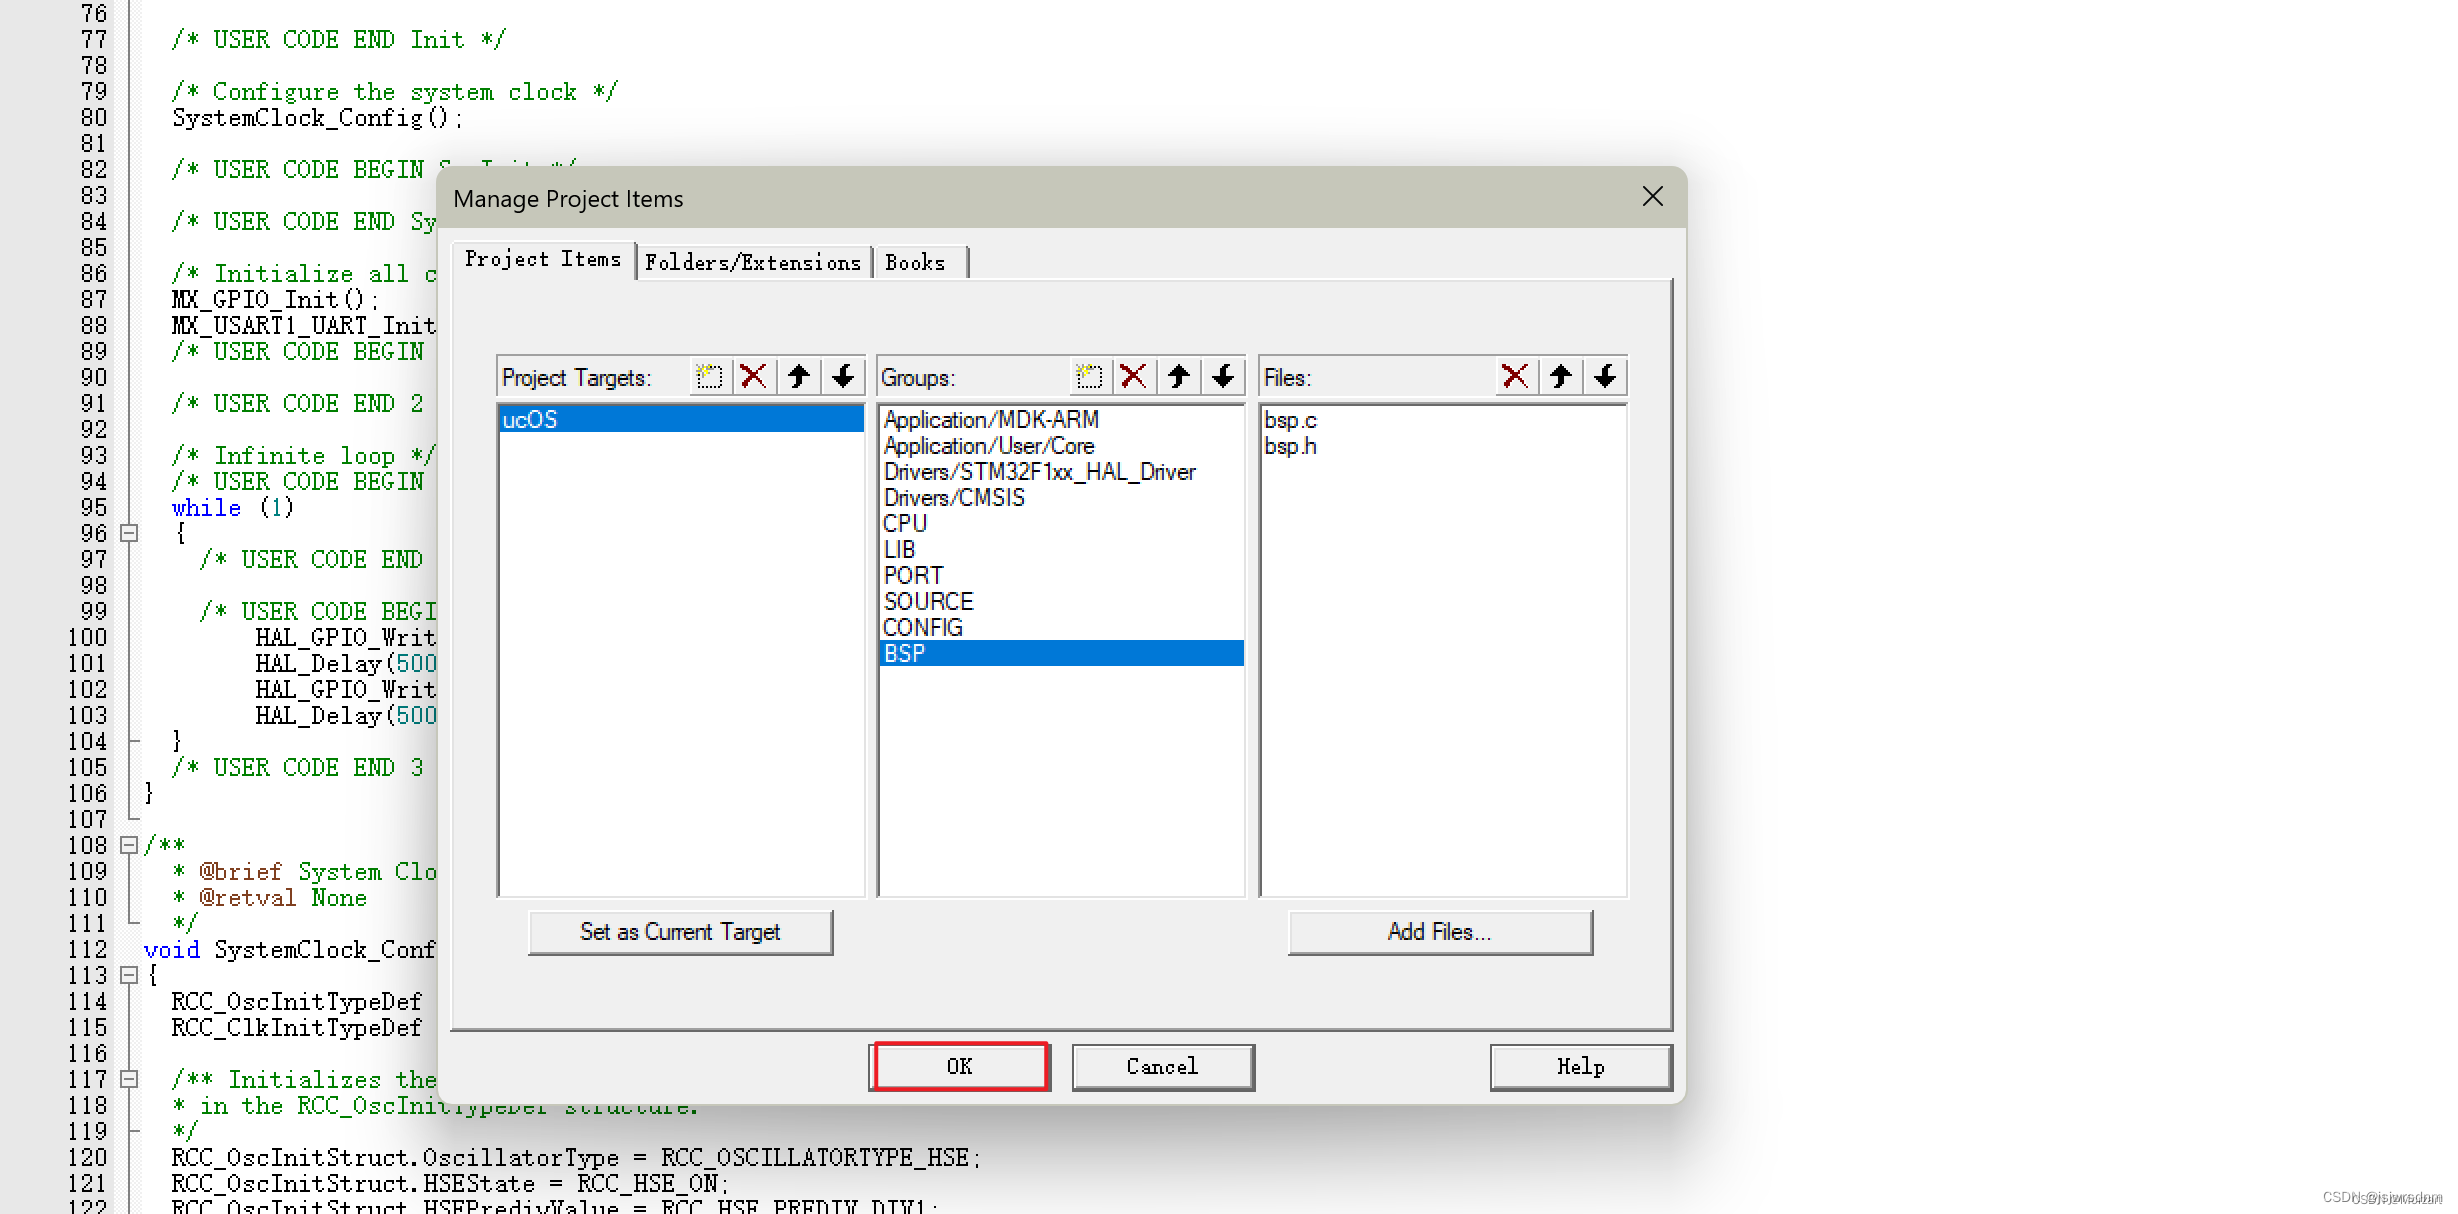Viewport: 2458px width, 1214px height.
Task: Move ucOS target down in list
Action: coord(843,377)
